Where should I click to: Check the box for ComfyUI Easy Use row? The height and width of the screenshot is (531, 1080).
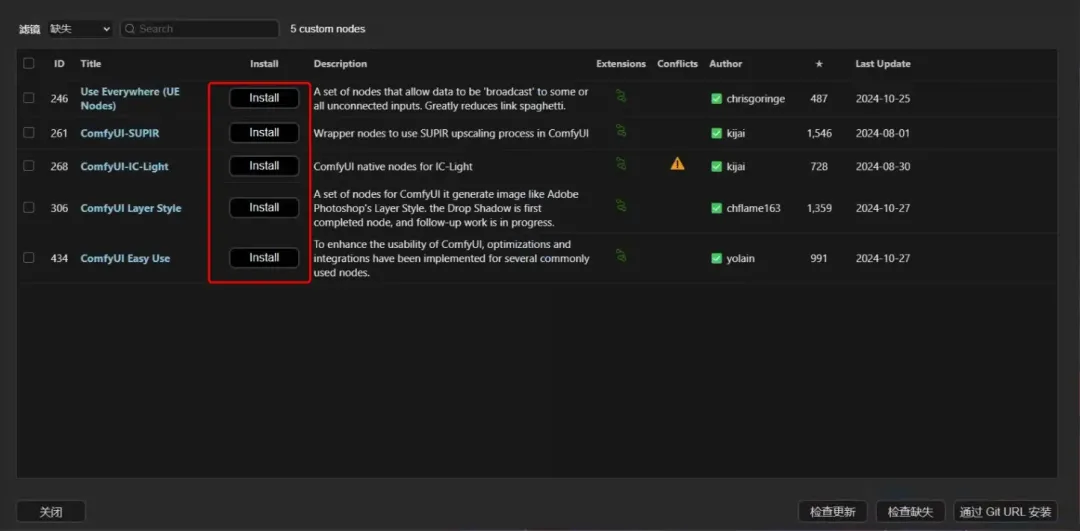tap(28, 258)
